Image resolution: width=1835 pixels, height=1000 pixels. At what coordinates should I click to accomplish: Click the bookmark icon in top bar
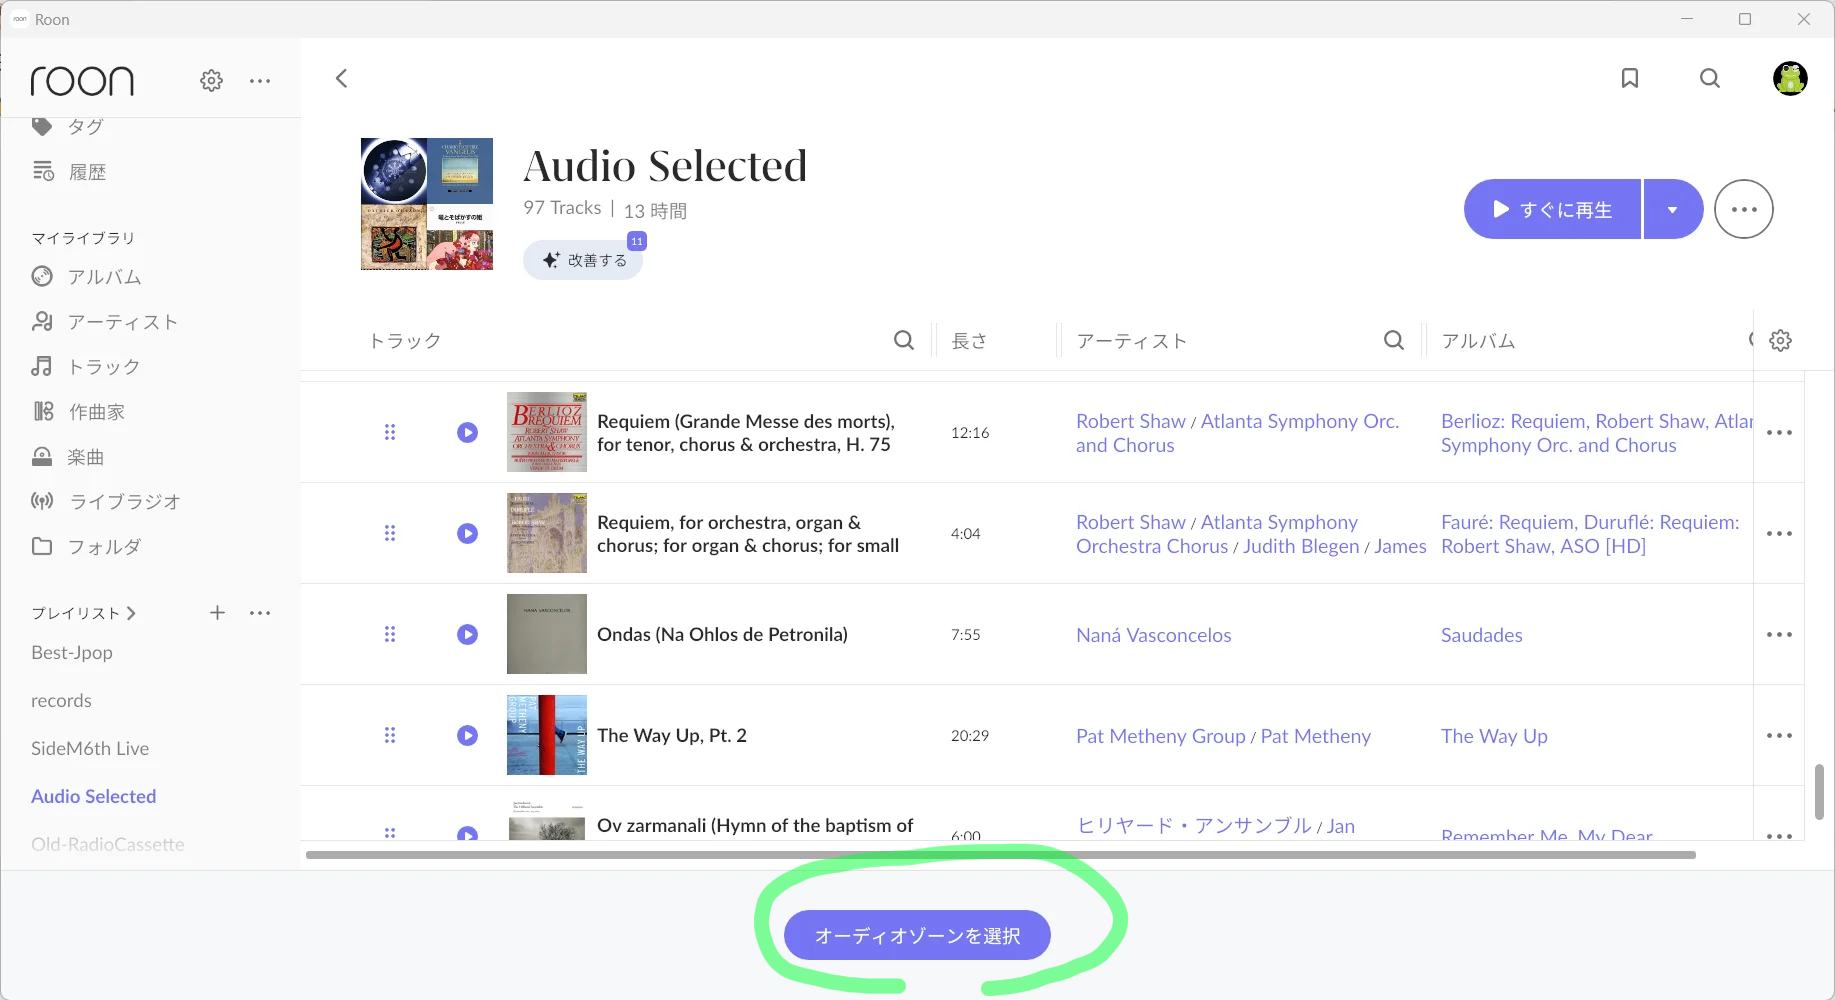[x=1629, y=78]
